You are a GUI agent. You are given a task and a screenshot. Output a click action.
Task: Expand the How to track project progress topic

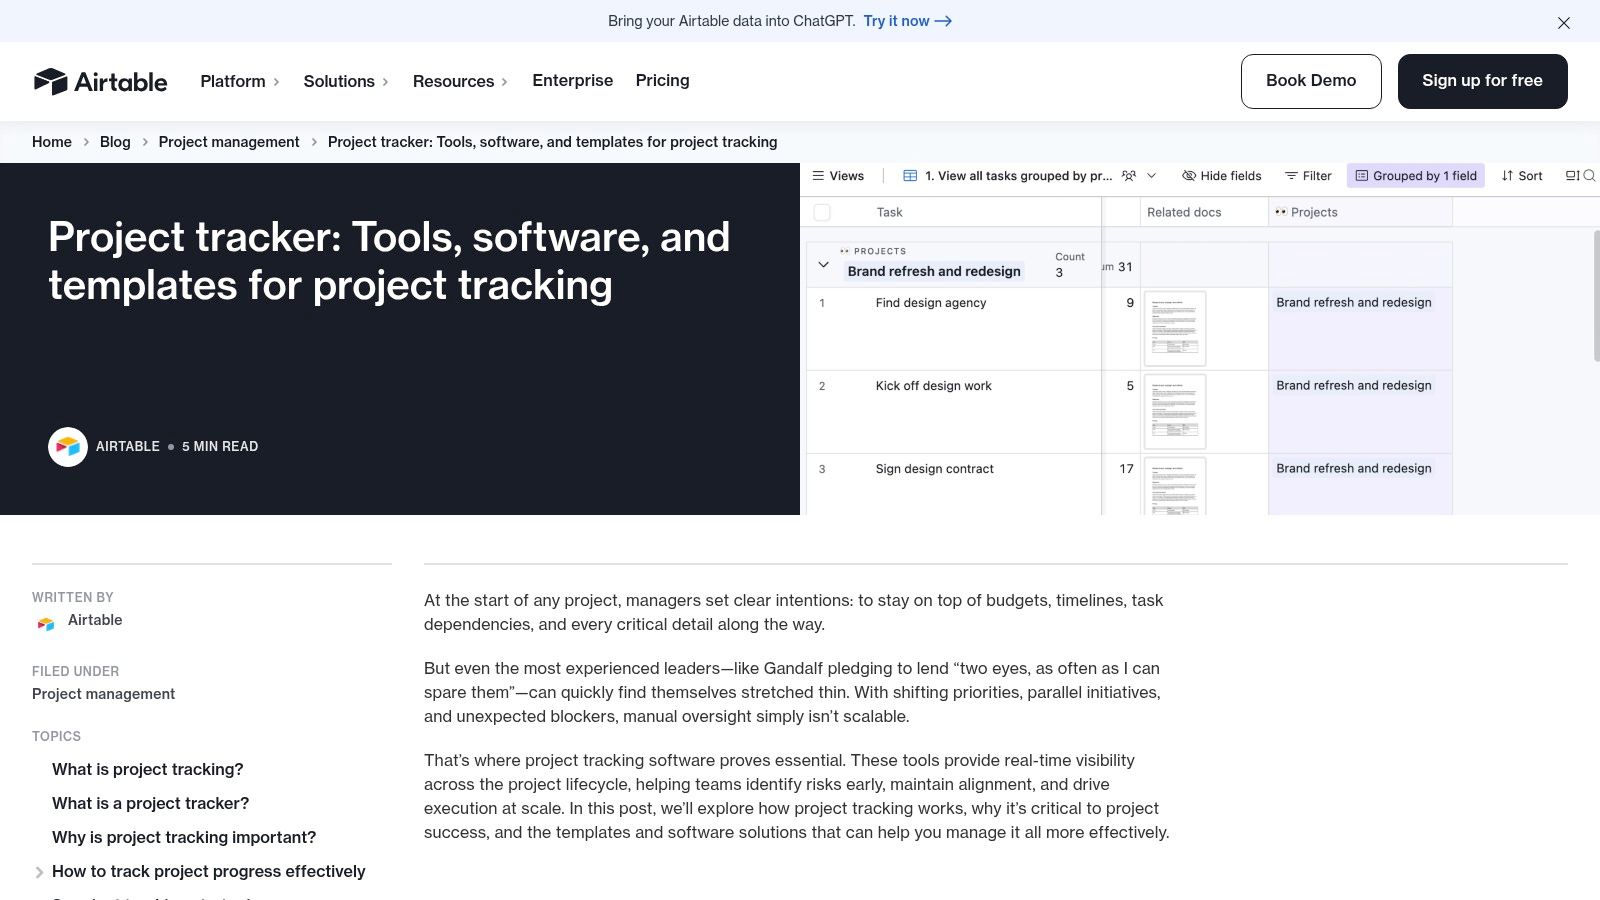click(x=38, y=871)
